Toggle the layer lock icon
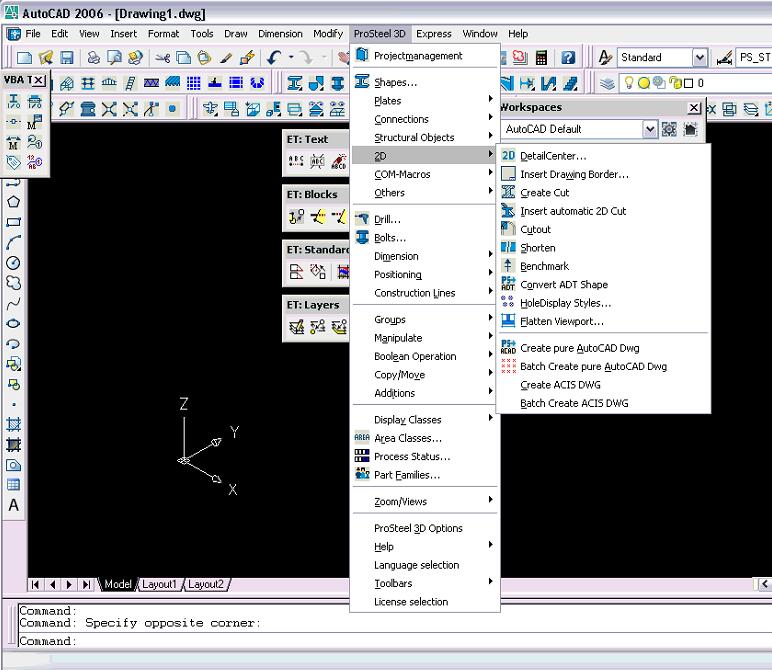This screenshot has width=772, height=670. pos(676,83)
